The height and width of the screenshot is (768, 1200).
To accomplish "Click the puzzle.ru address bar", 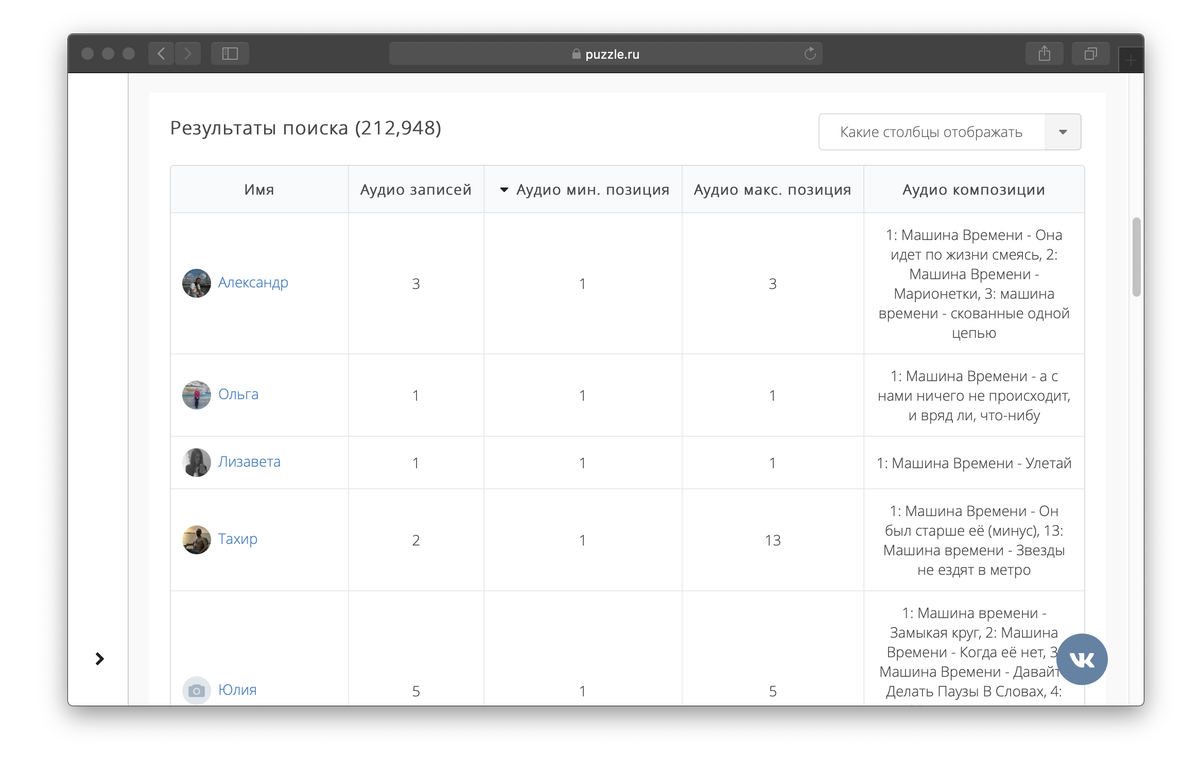I will [606, 54].
